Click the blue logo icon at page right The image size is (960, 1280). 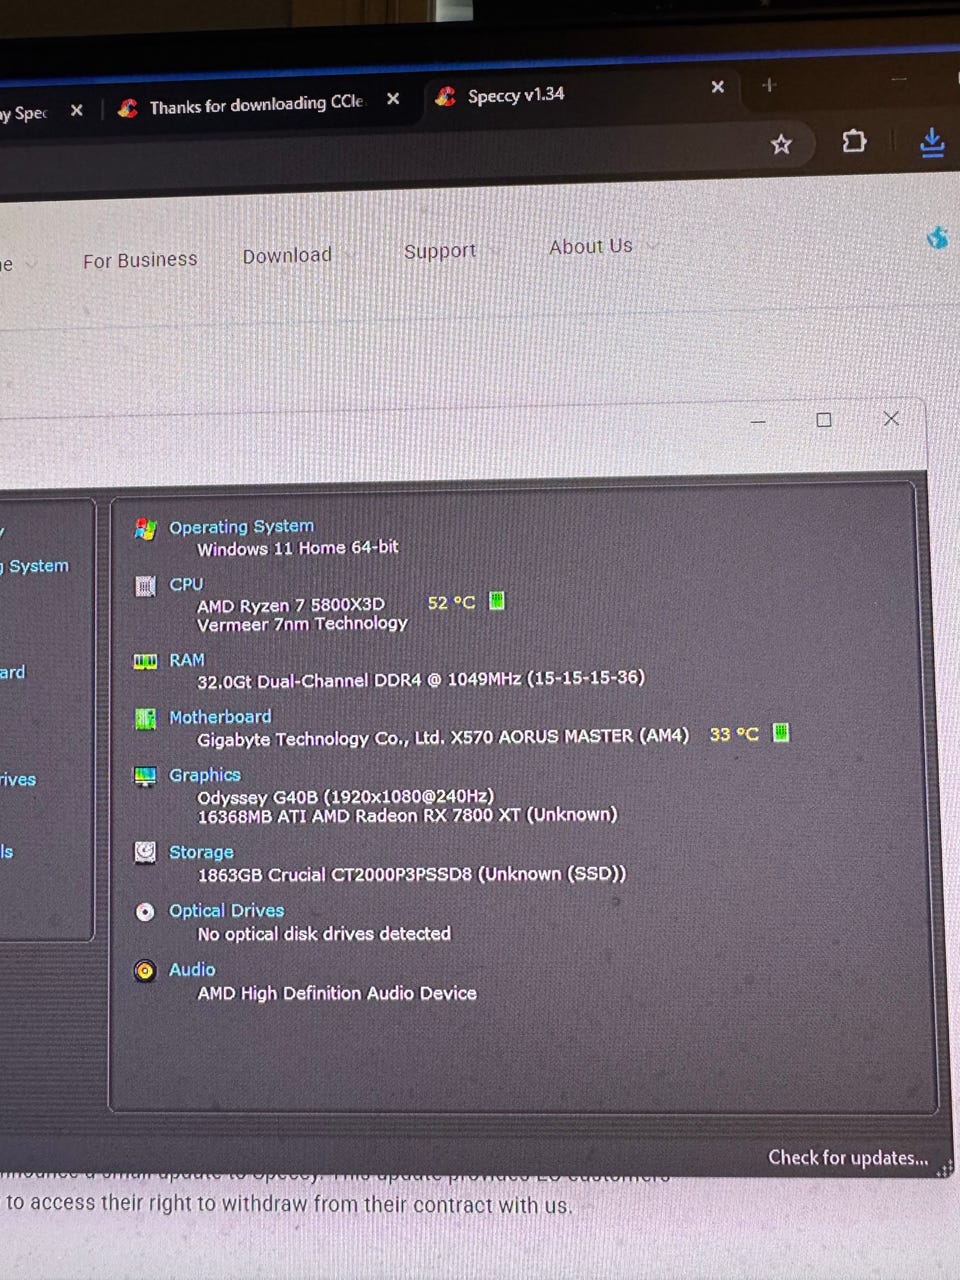pos(937,238)
